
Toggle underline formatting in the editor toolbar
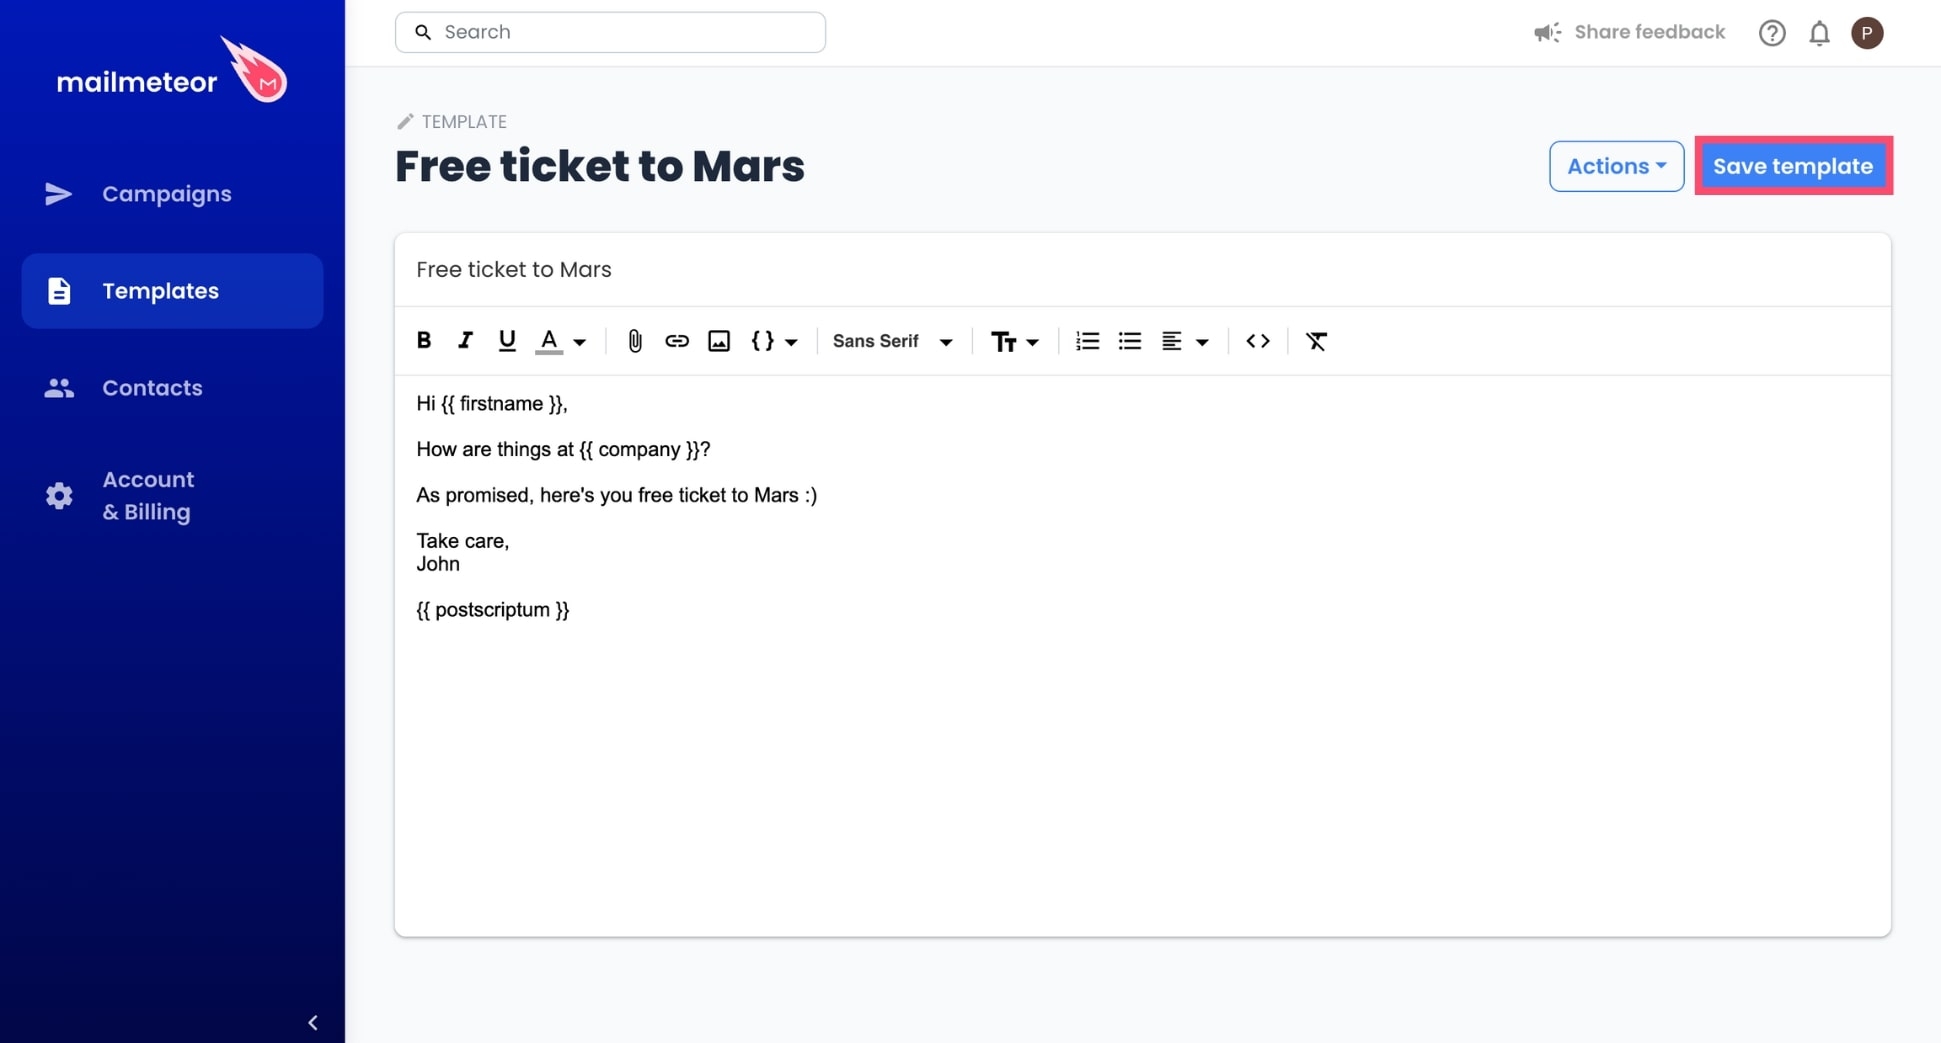coord(507,340)
